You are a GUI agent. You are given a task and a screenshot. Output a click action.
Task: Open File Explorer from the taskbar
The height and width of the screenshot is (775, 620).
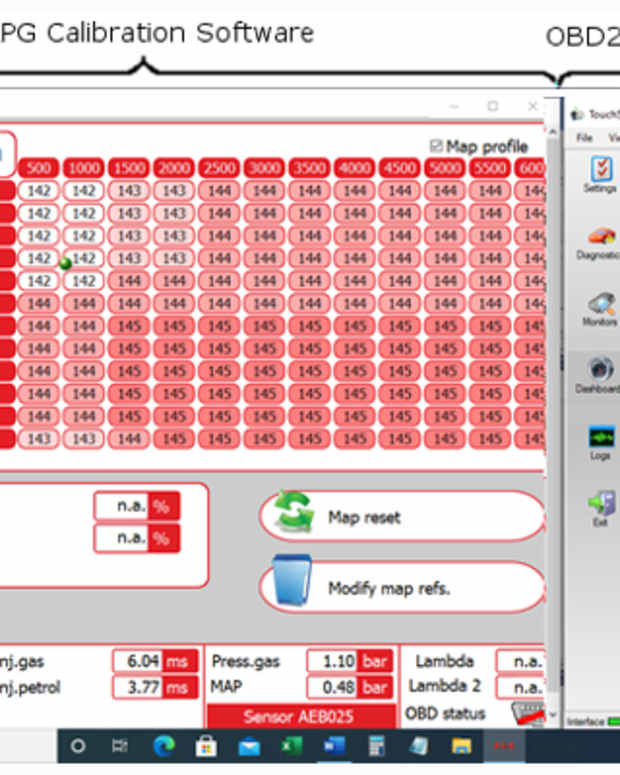pyautogui.click(x=462, y=746)
